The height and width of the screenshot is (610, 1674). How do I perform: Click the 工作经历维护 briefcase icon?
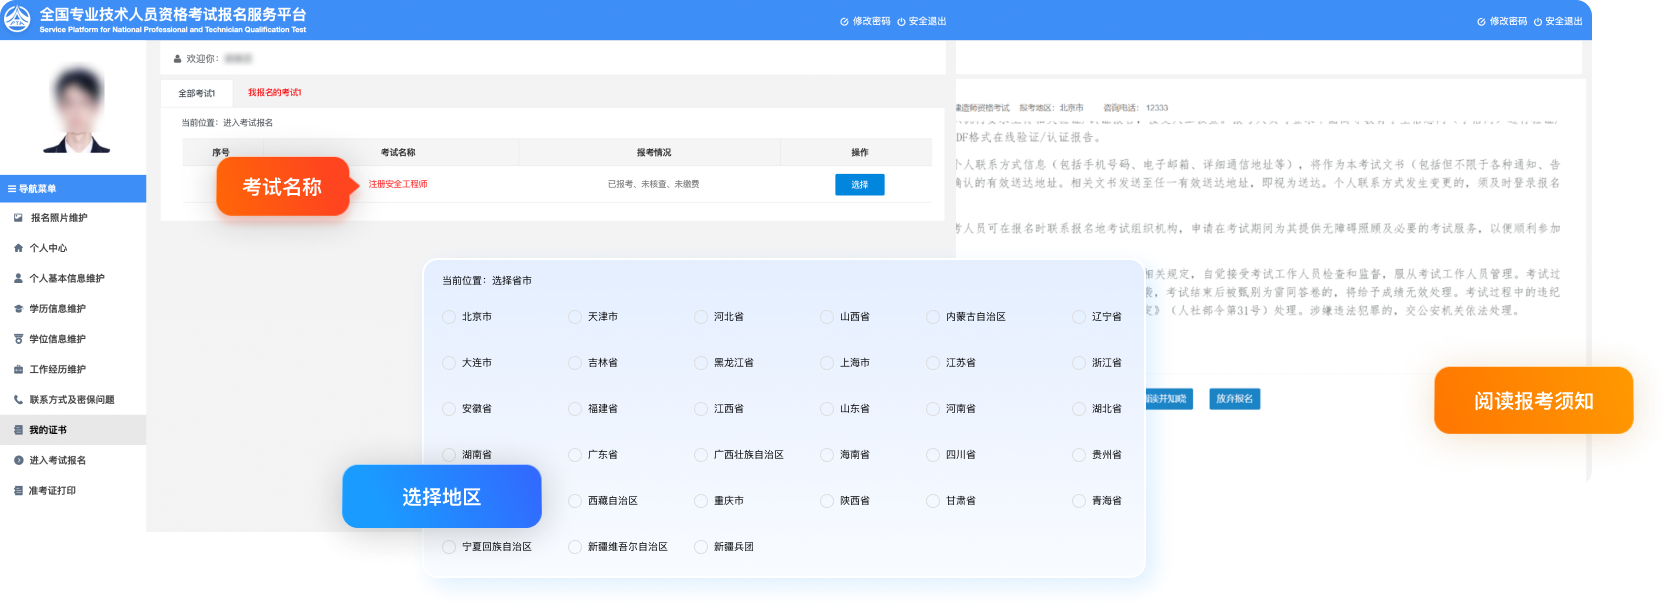click(x=18, y=370)
